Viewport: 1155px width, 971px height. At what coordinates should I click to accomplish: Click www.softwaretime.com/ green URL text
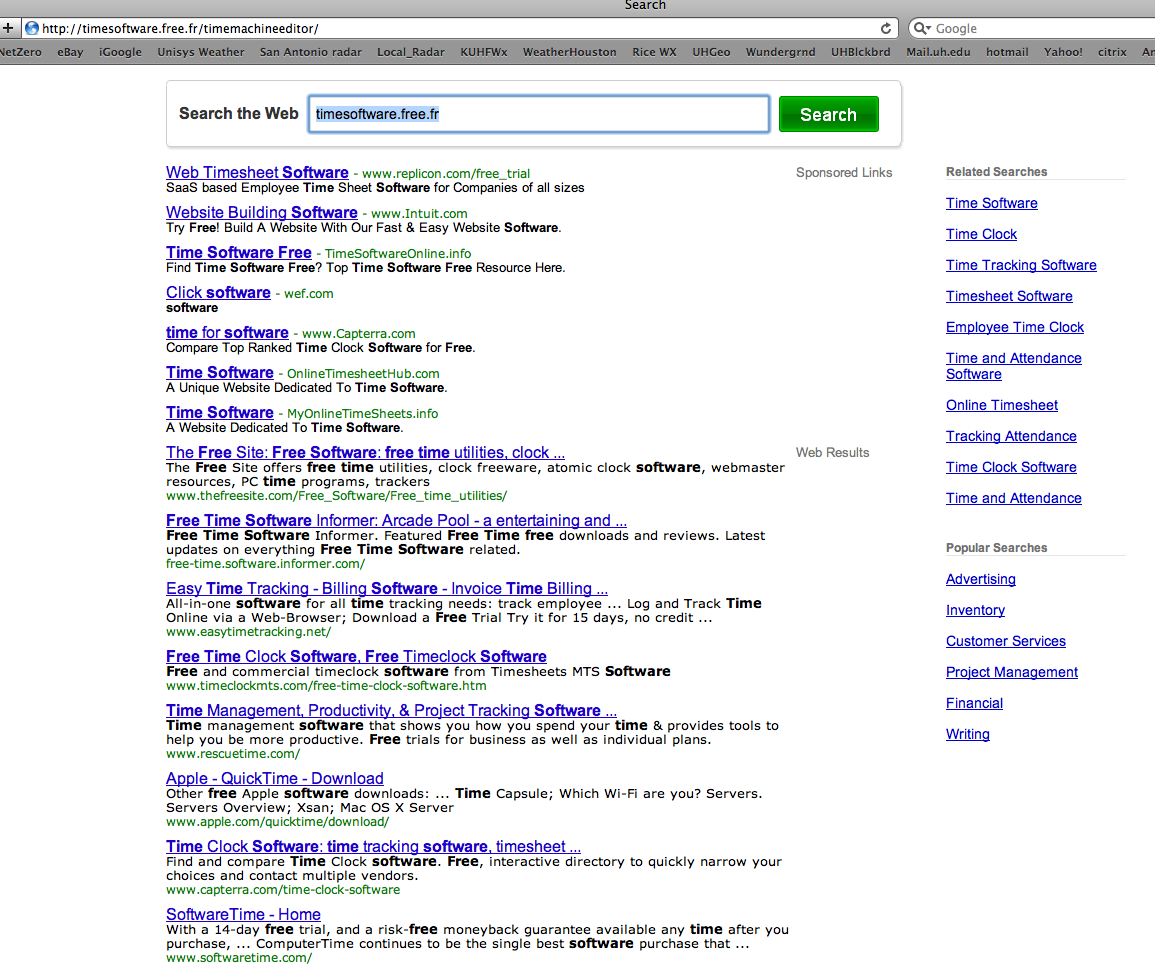(239, 958)
